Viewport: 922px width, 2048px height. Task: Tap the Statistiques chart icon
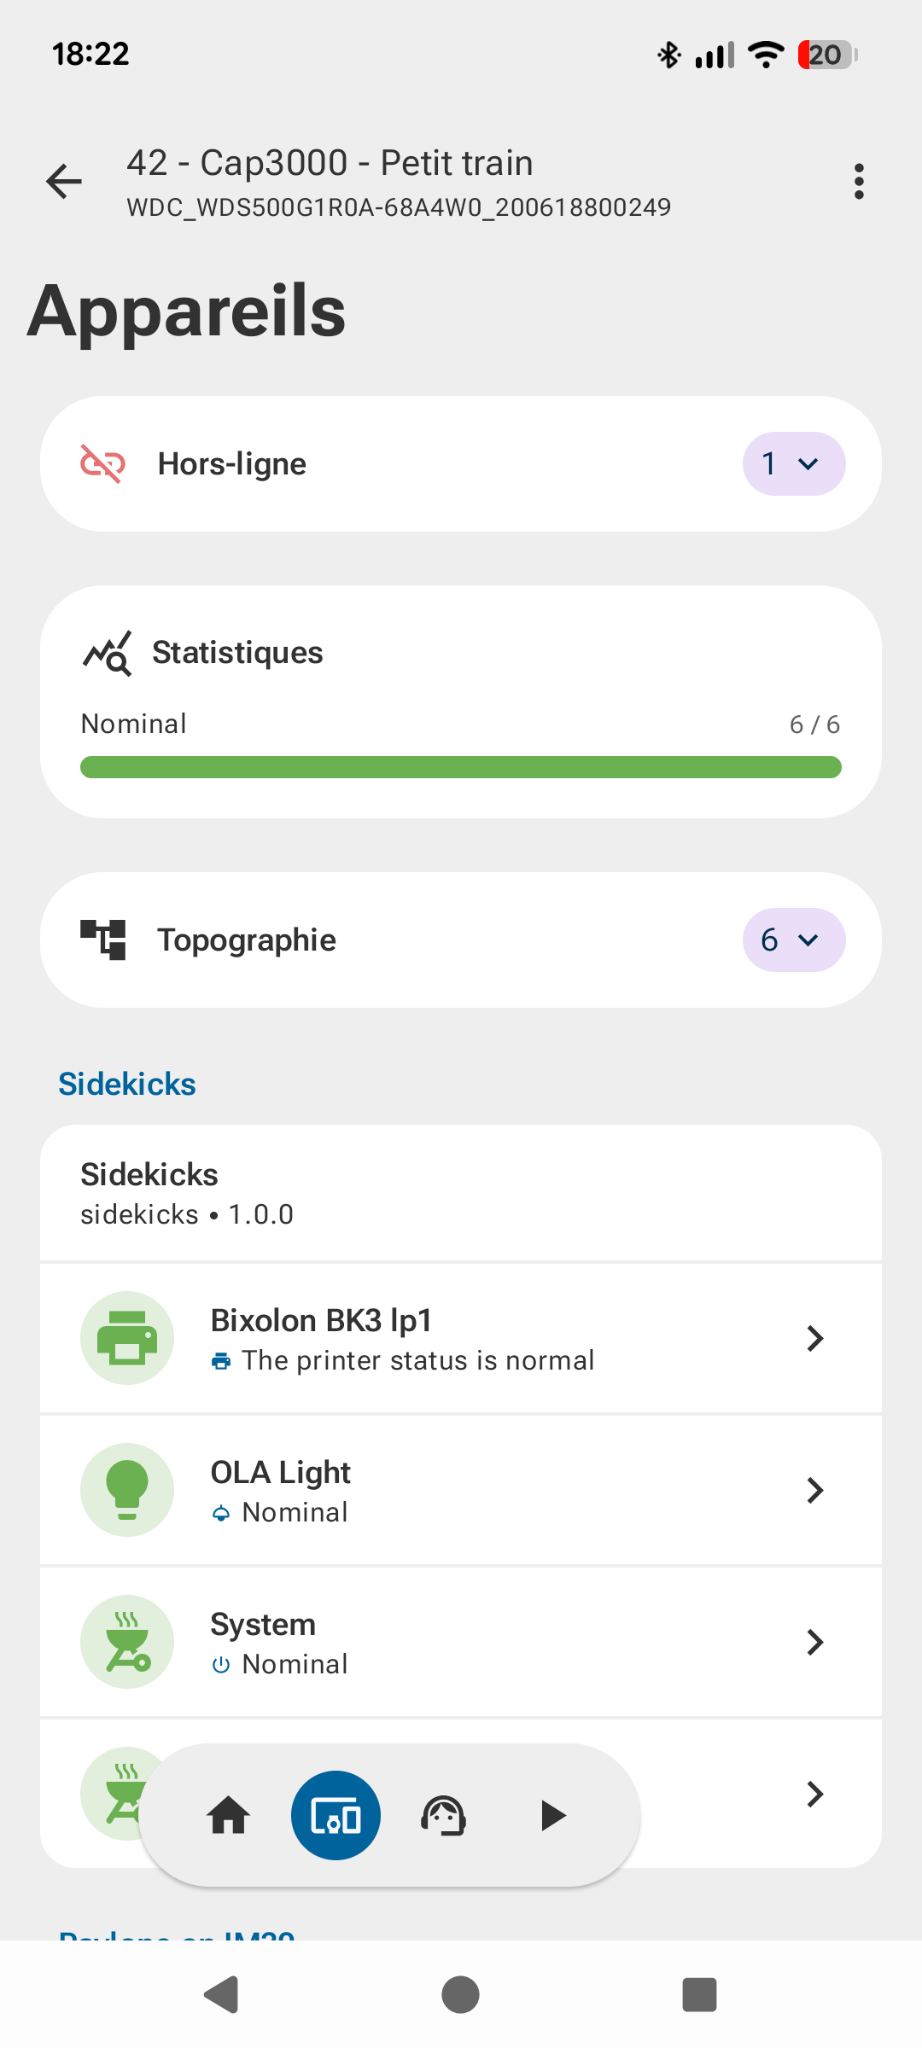[107, 653]
